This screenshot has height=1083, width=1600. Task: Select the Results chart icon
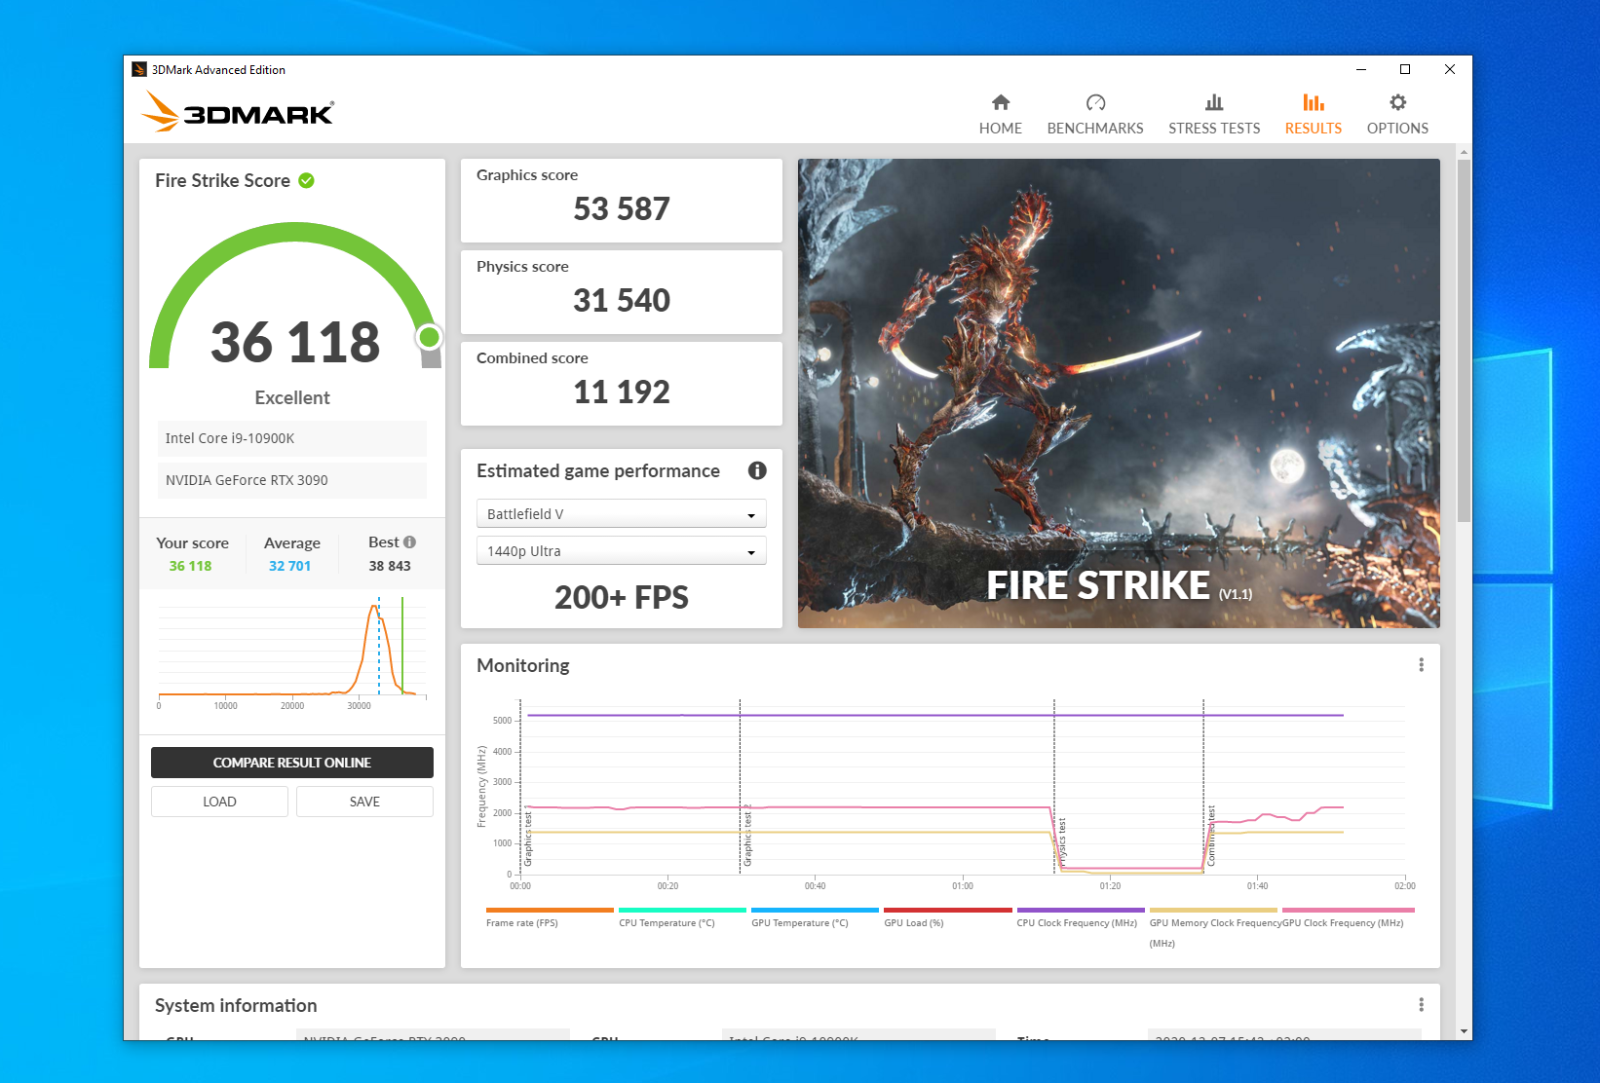(1313, 102)
